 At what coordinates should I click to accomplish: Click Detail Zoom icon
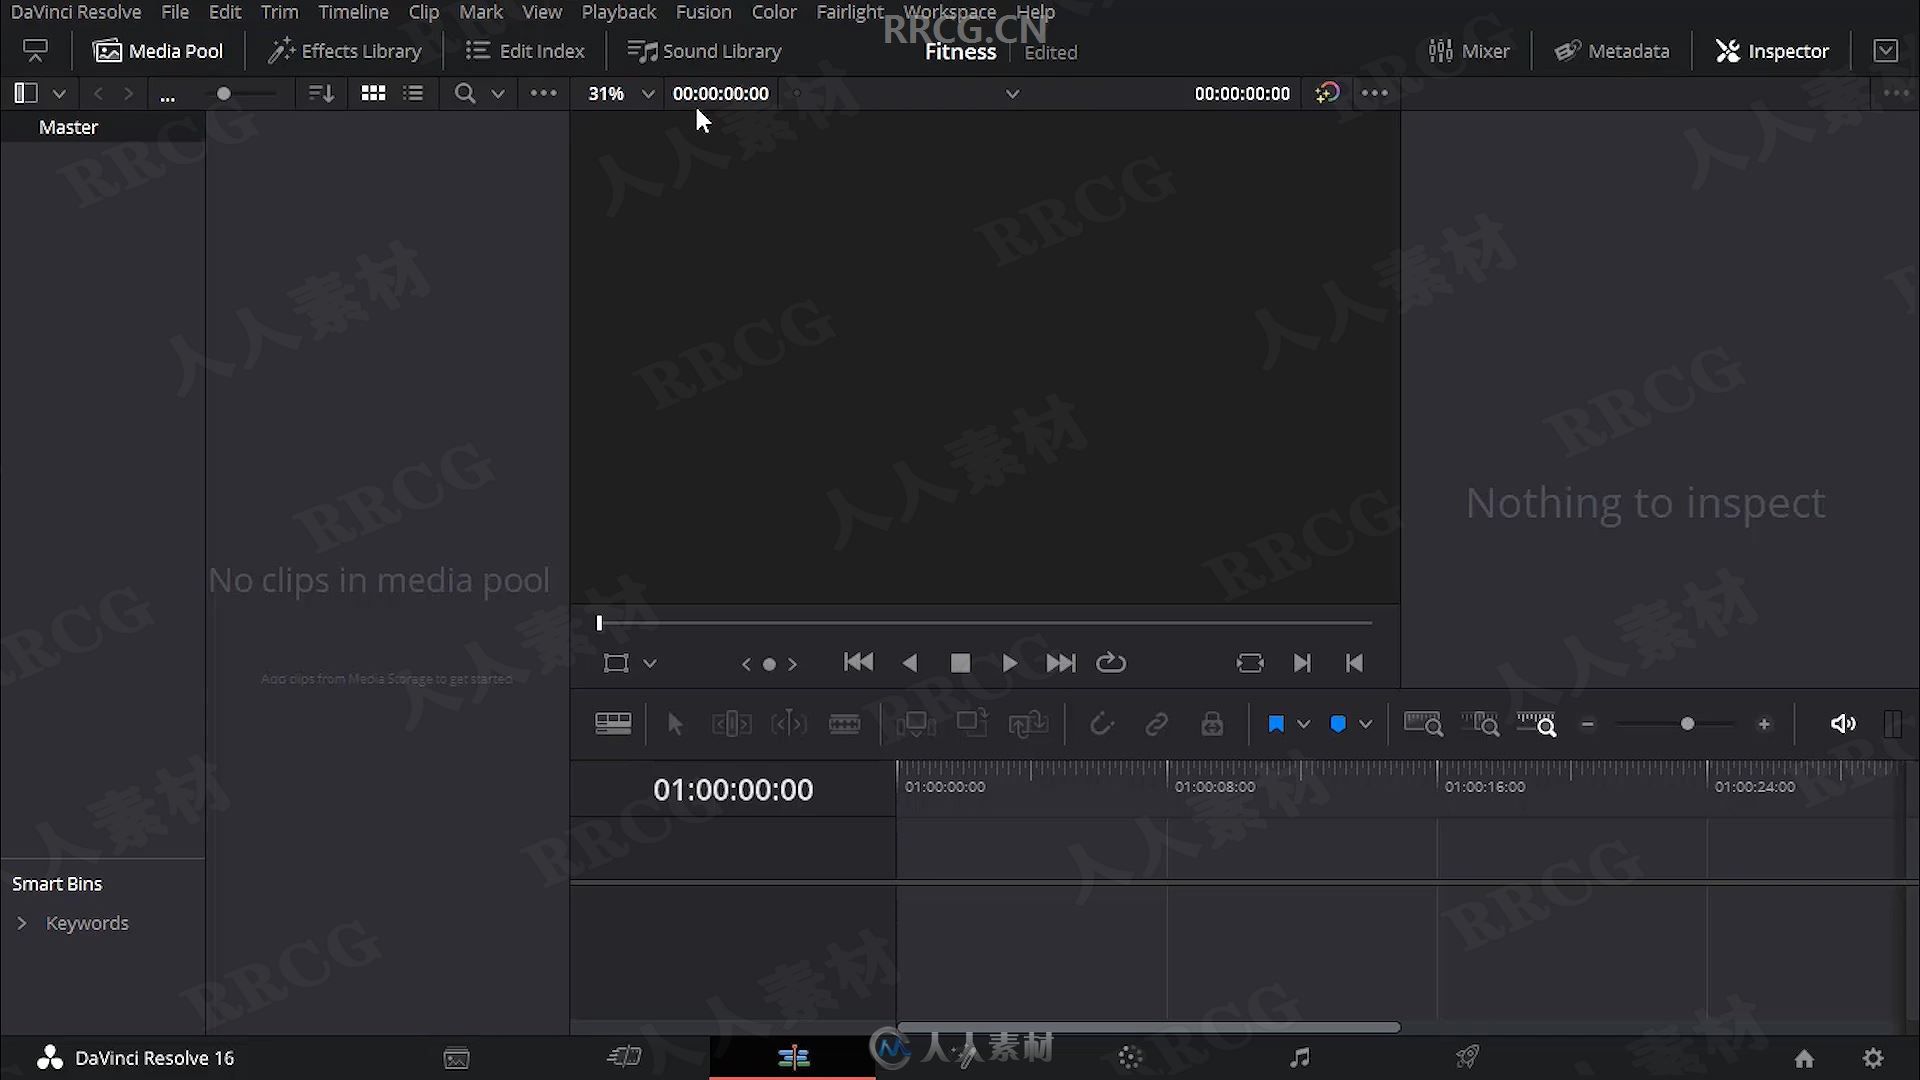pos(1480,724)
